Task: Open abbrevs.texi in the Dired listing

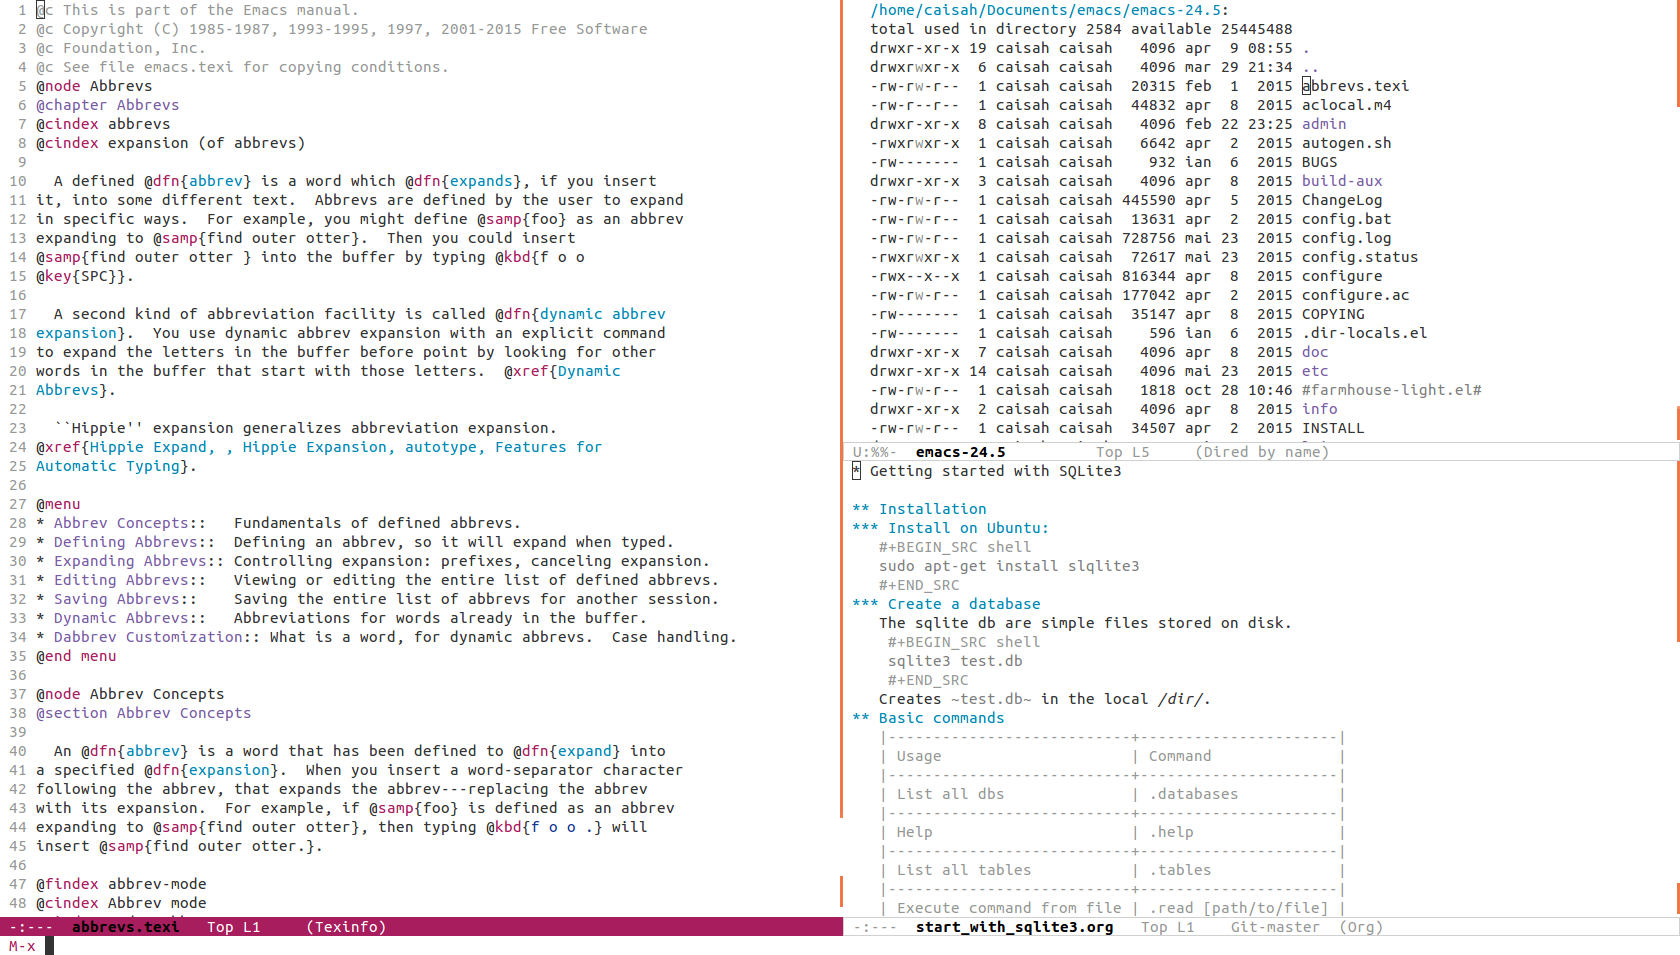Action: click(x=1355, y=86)
